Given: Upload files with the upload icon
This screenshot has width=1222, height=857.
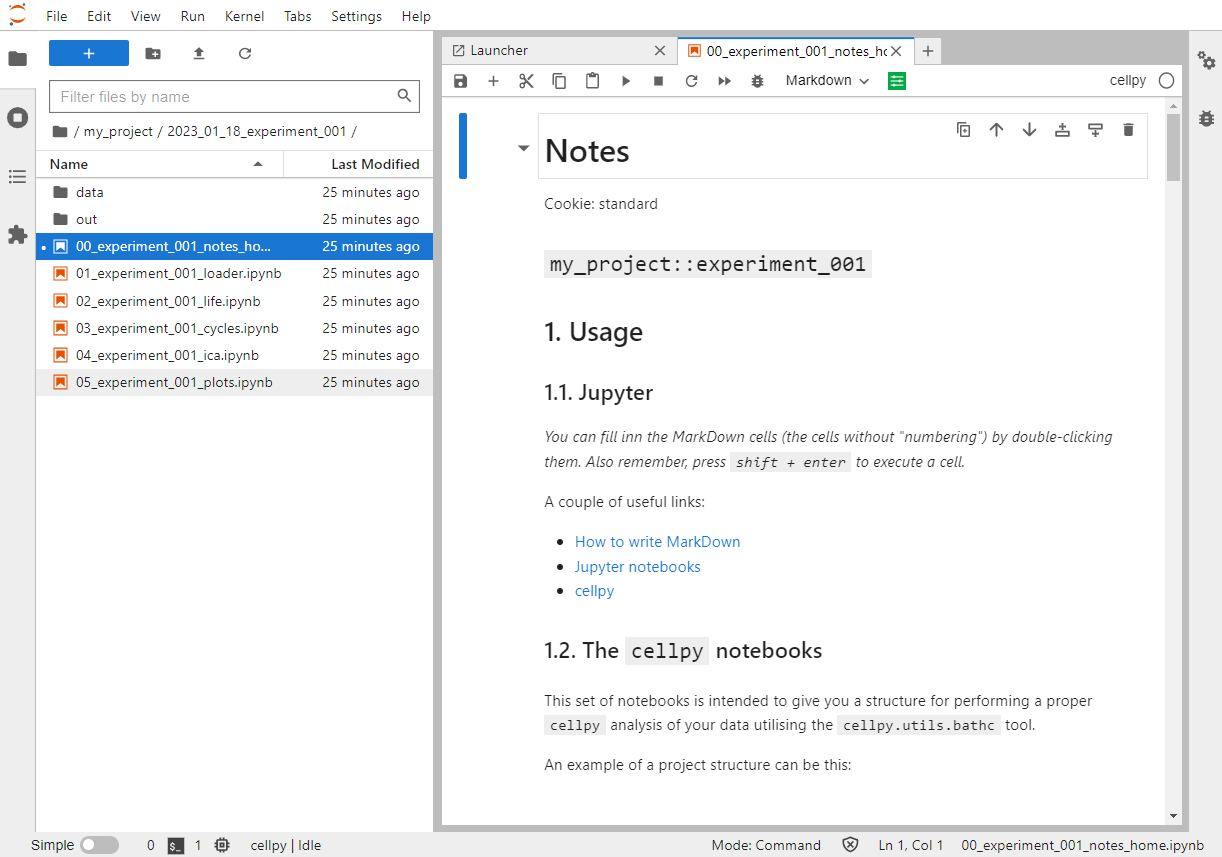Looking at the screenshot, I should 199,53.
